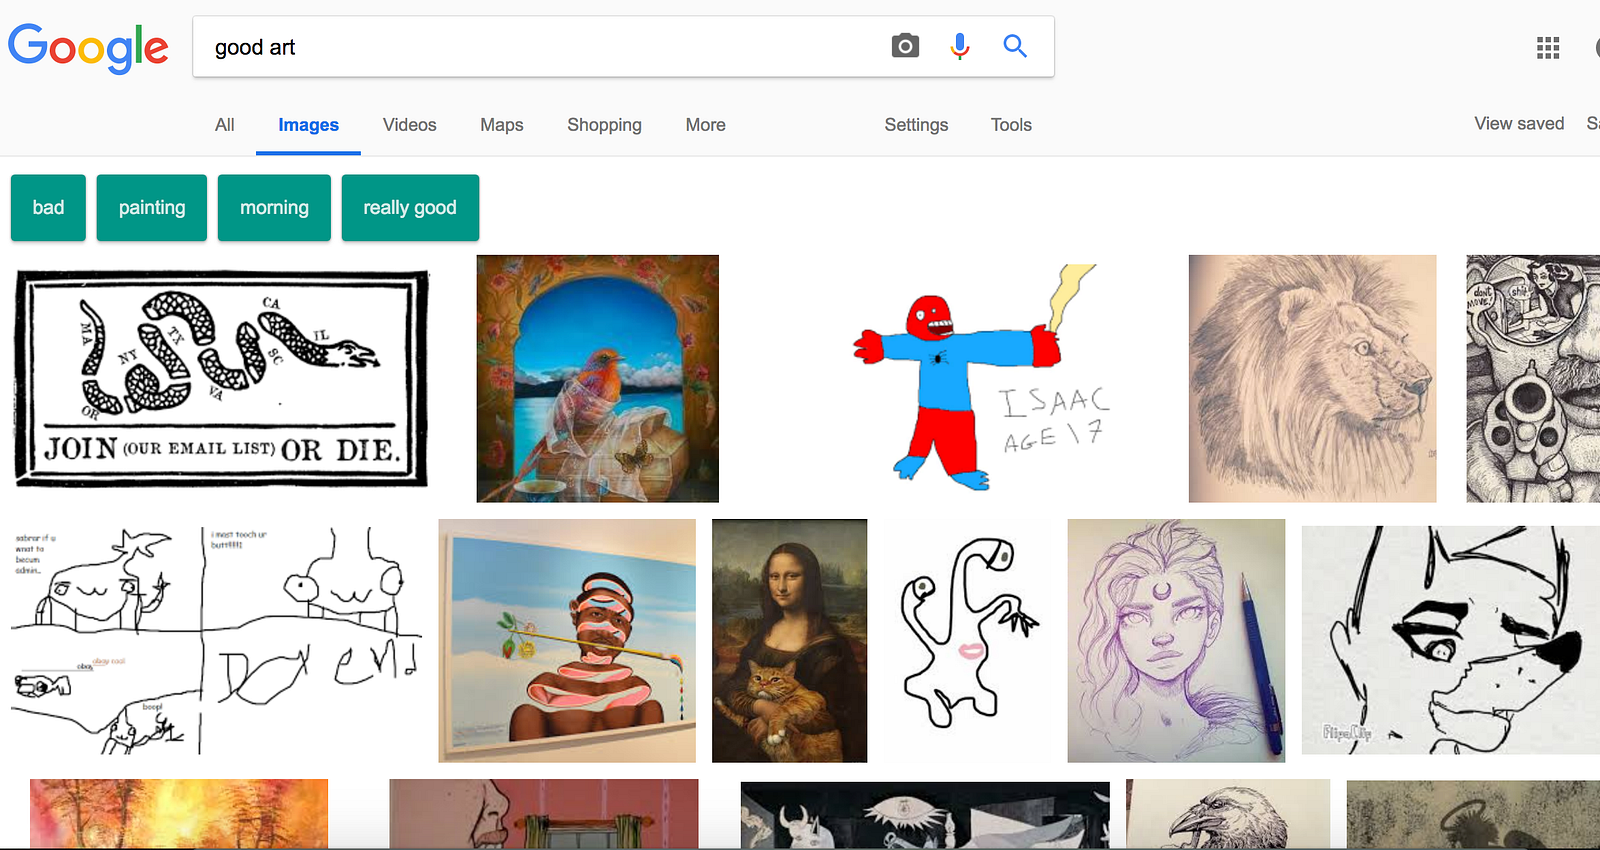Open the Guernica painting thumbnail
This screenshot has height=850, width=1600.
point(925,816)
